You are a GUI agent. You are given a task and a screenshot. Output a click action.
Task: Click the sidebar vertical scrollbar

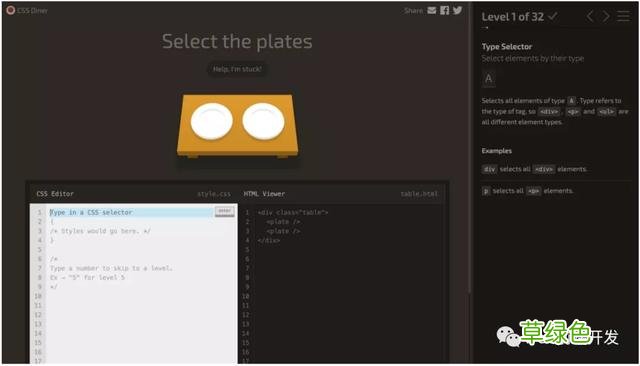[x=469, y=147]
